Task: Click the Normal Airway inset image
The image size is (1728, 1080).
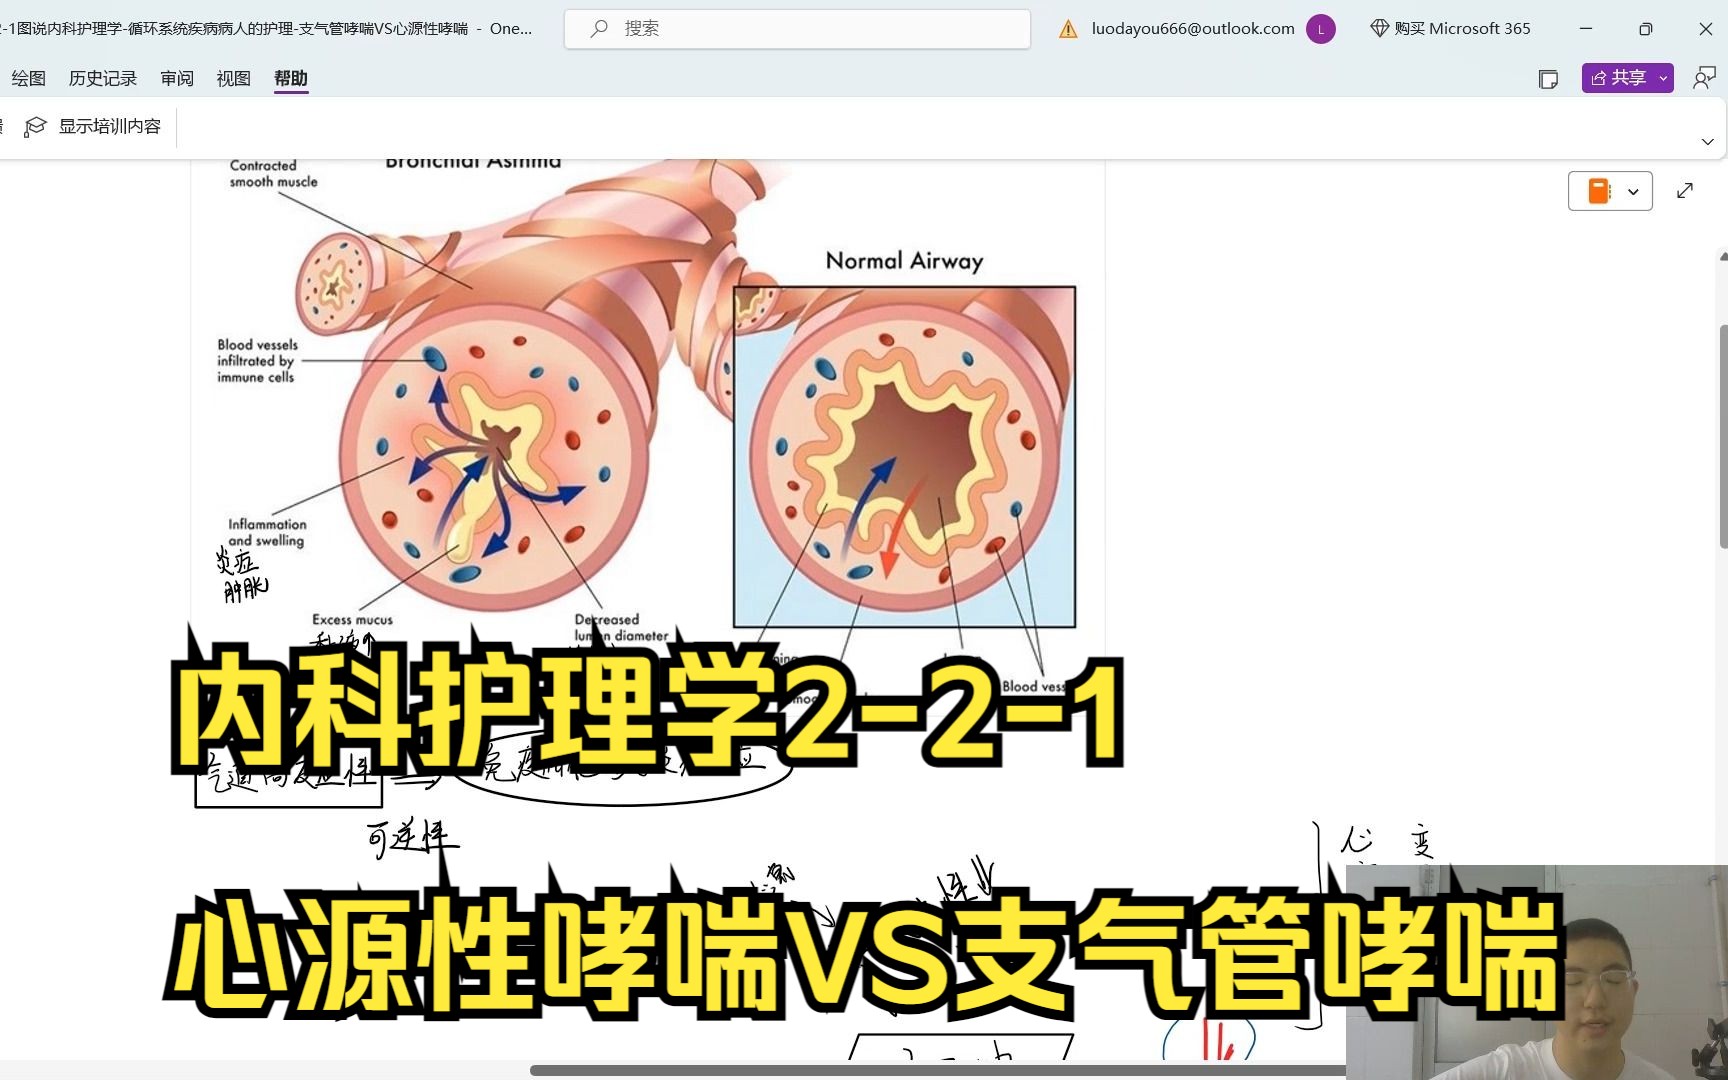Action: tap(904, 457)
